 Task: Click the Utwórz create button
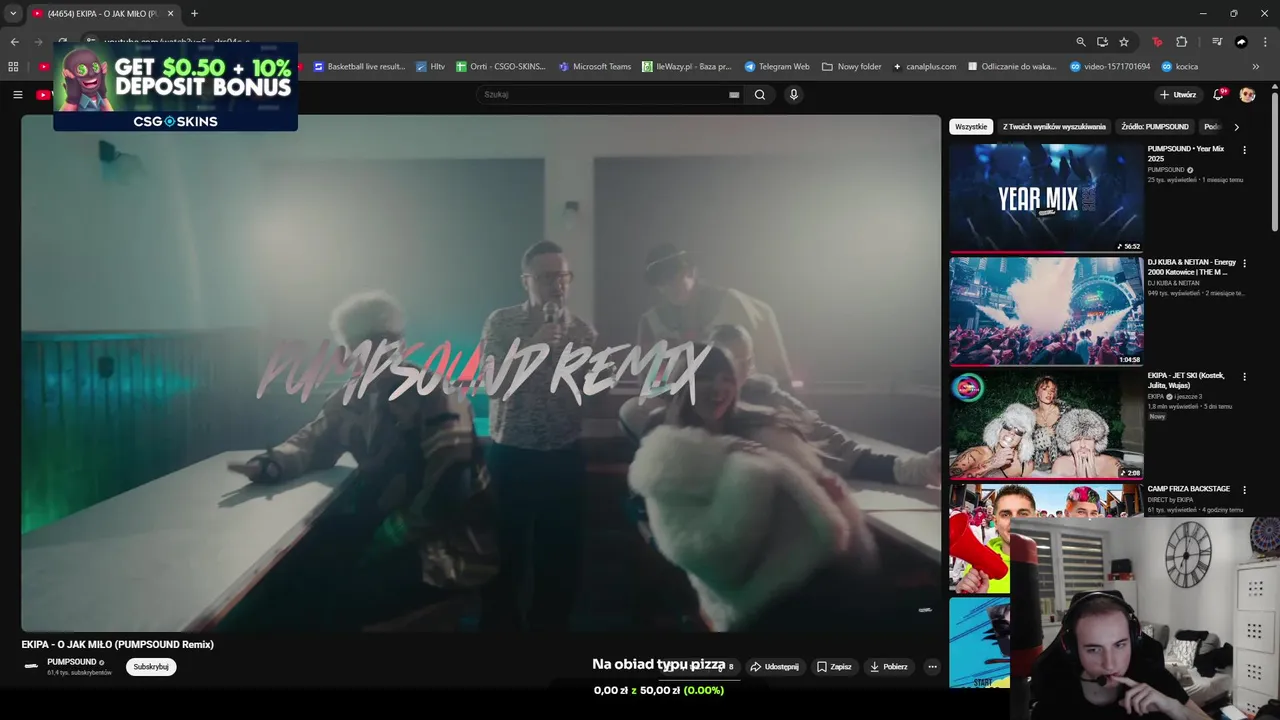[1178, 95]
